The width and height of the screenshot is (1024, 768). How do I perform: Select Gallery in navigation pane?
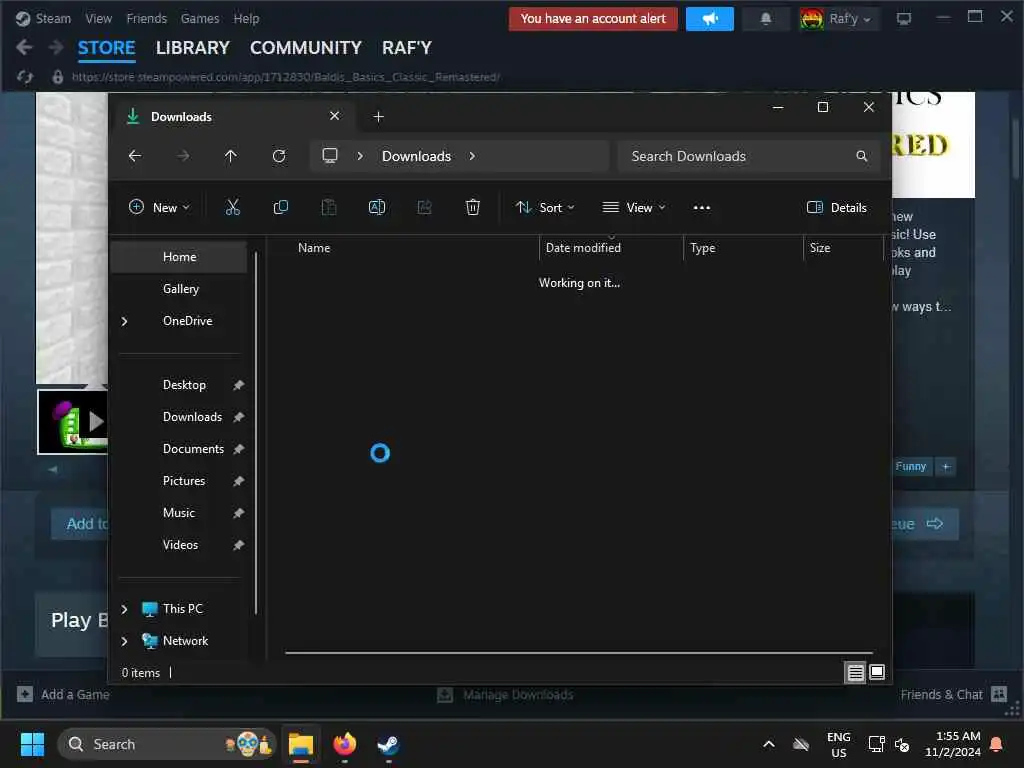click(179, 289)
